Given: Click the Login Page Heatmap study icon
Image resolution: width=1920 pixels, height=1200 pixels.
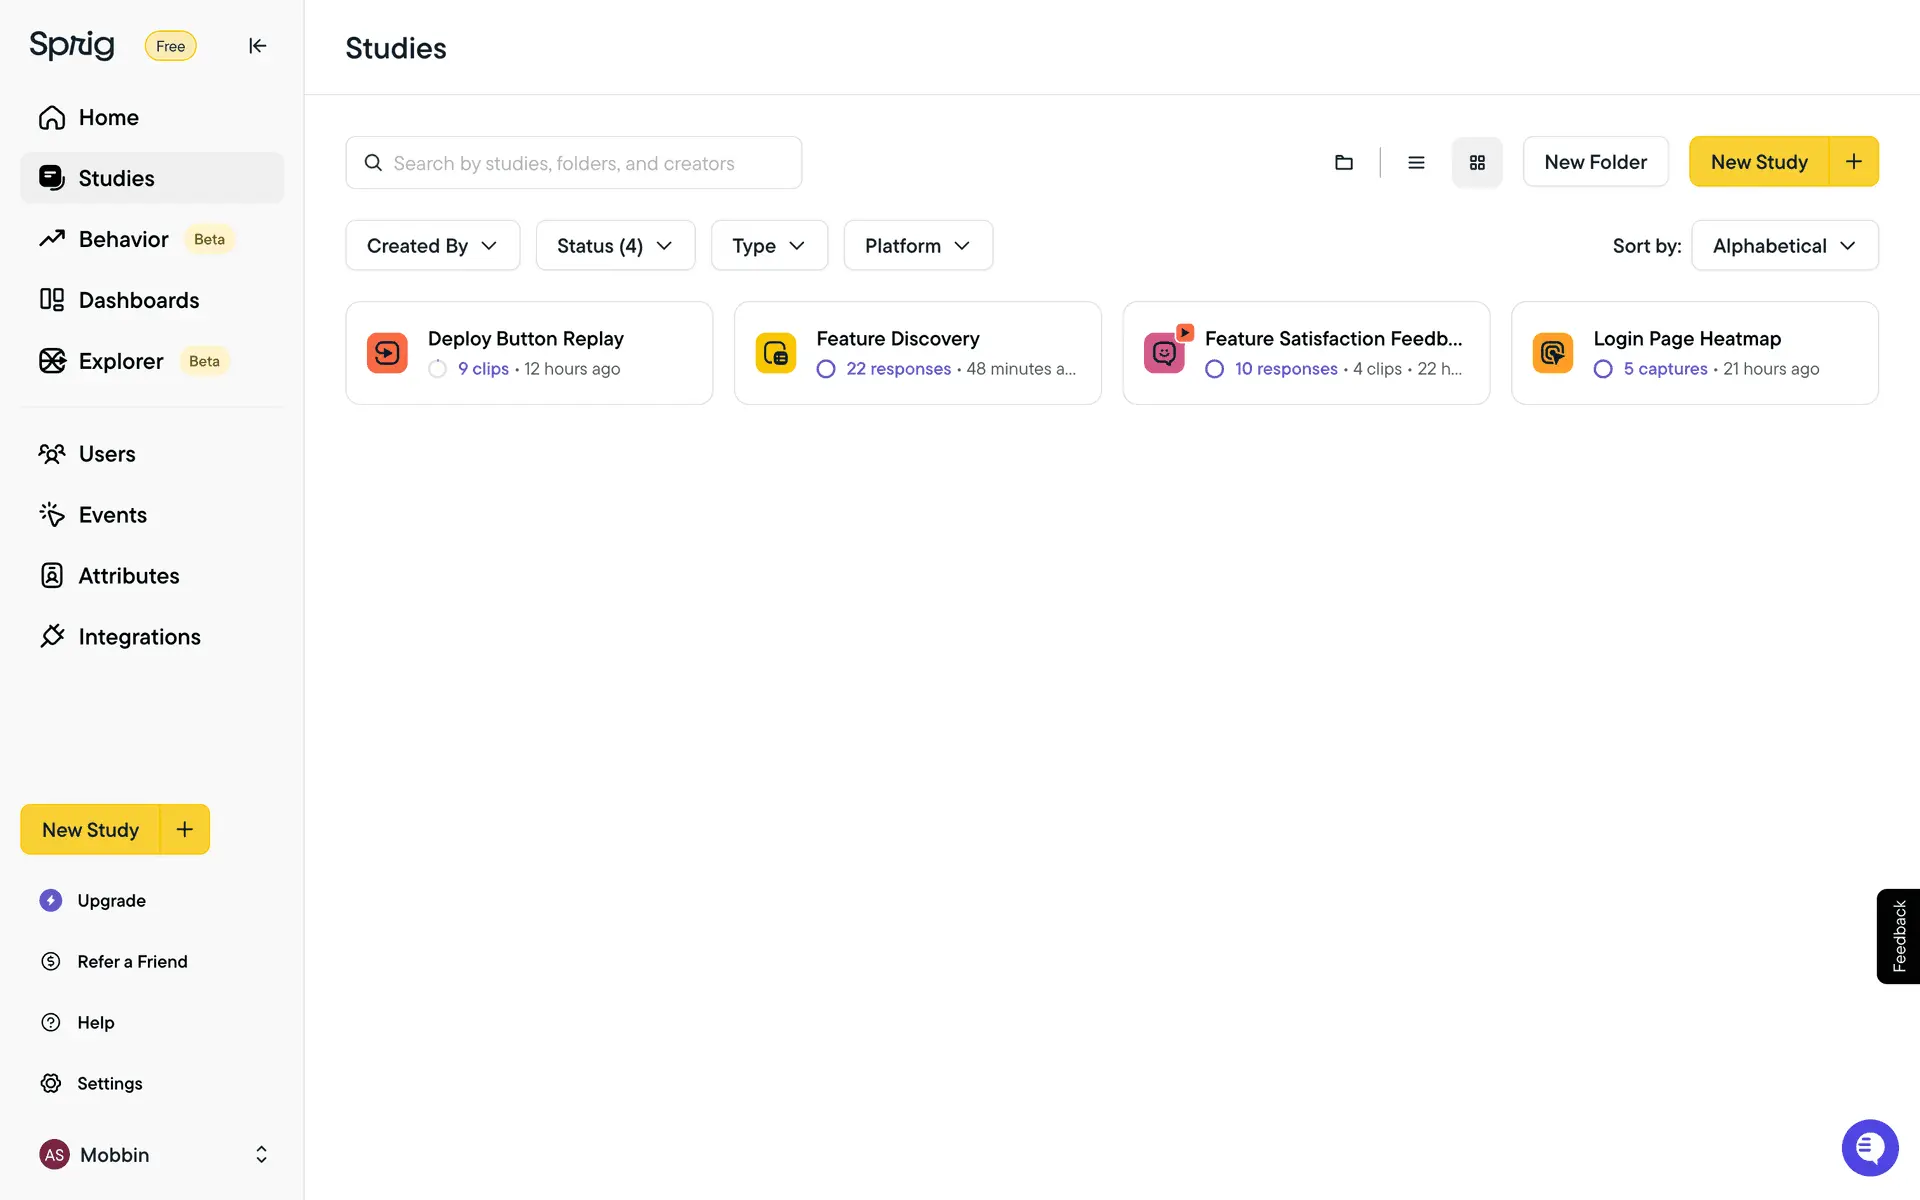Looking at the screenshot, I should (1552, 353).
